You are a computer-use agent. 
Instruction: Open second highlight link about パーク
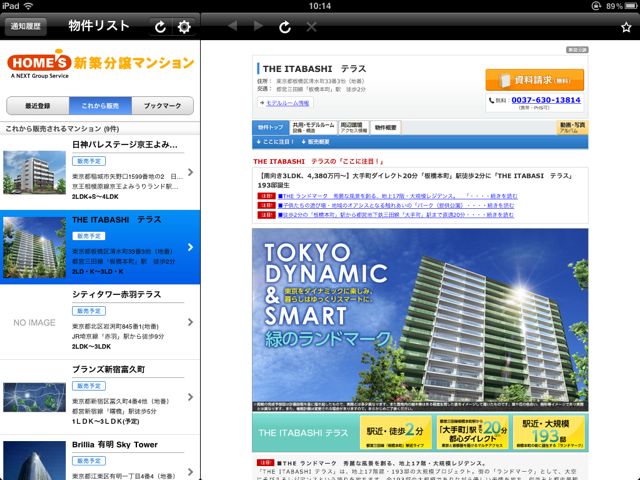point(396,206)
